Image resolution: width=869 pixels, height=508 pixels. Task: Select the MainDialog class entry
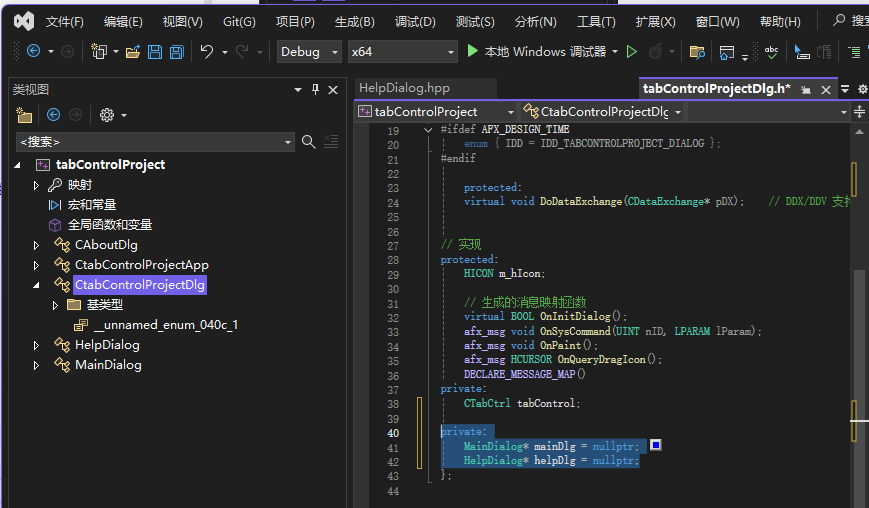(x=108, y=365)
